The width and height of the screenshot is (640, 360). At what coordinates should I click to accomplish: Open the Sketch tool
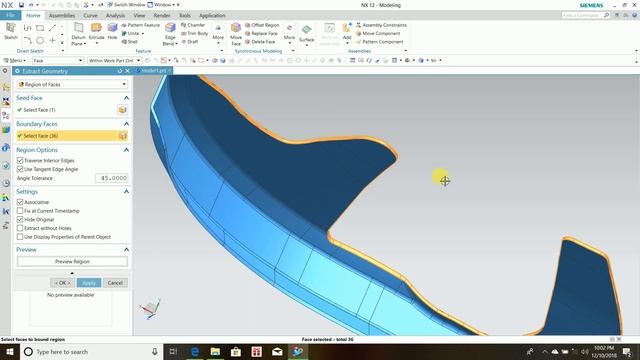point(11,31)
